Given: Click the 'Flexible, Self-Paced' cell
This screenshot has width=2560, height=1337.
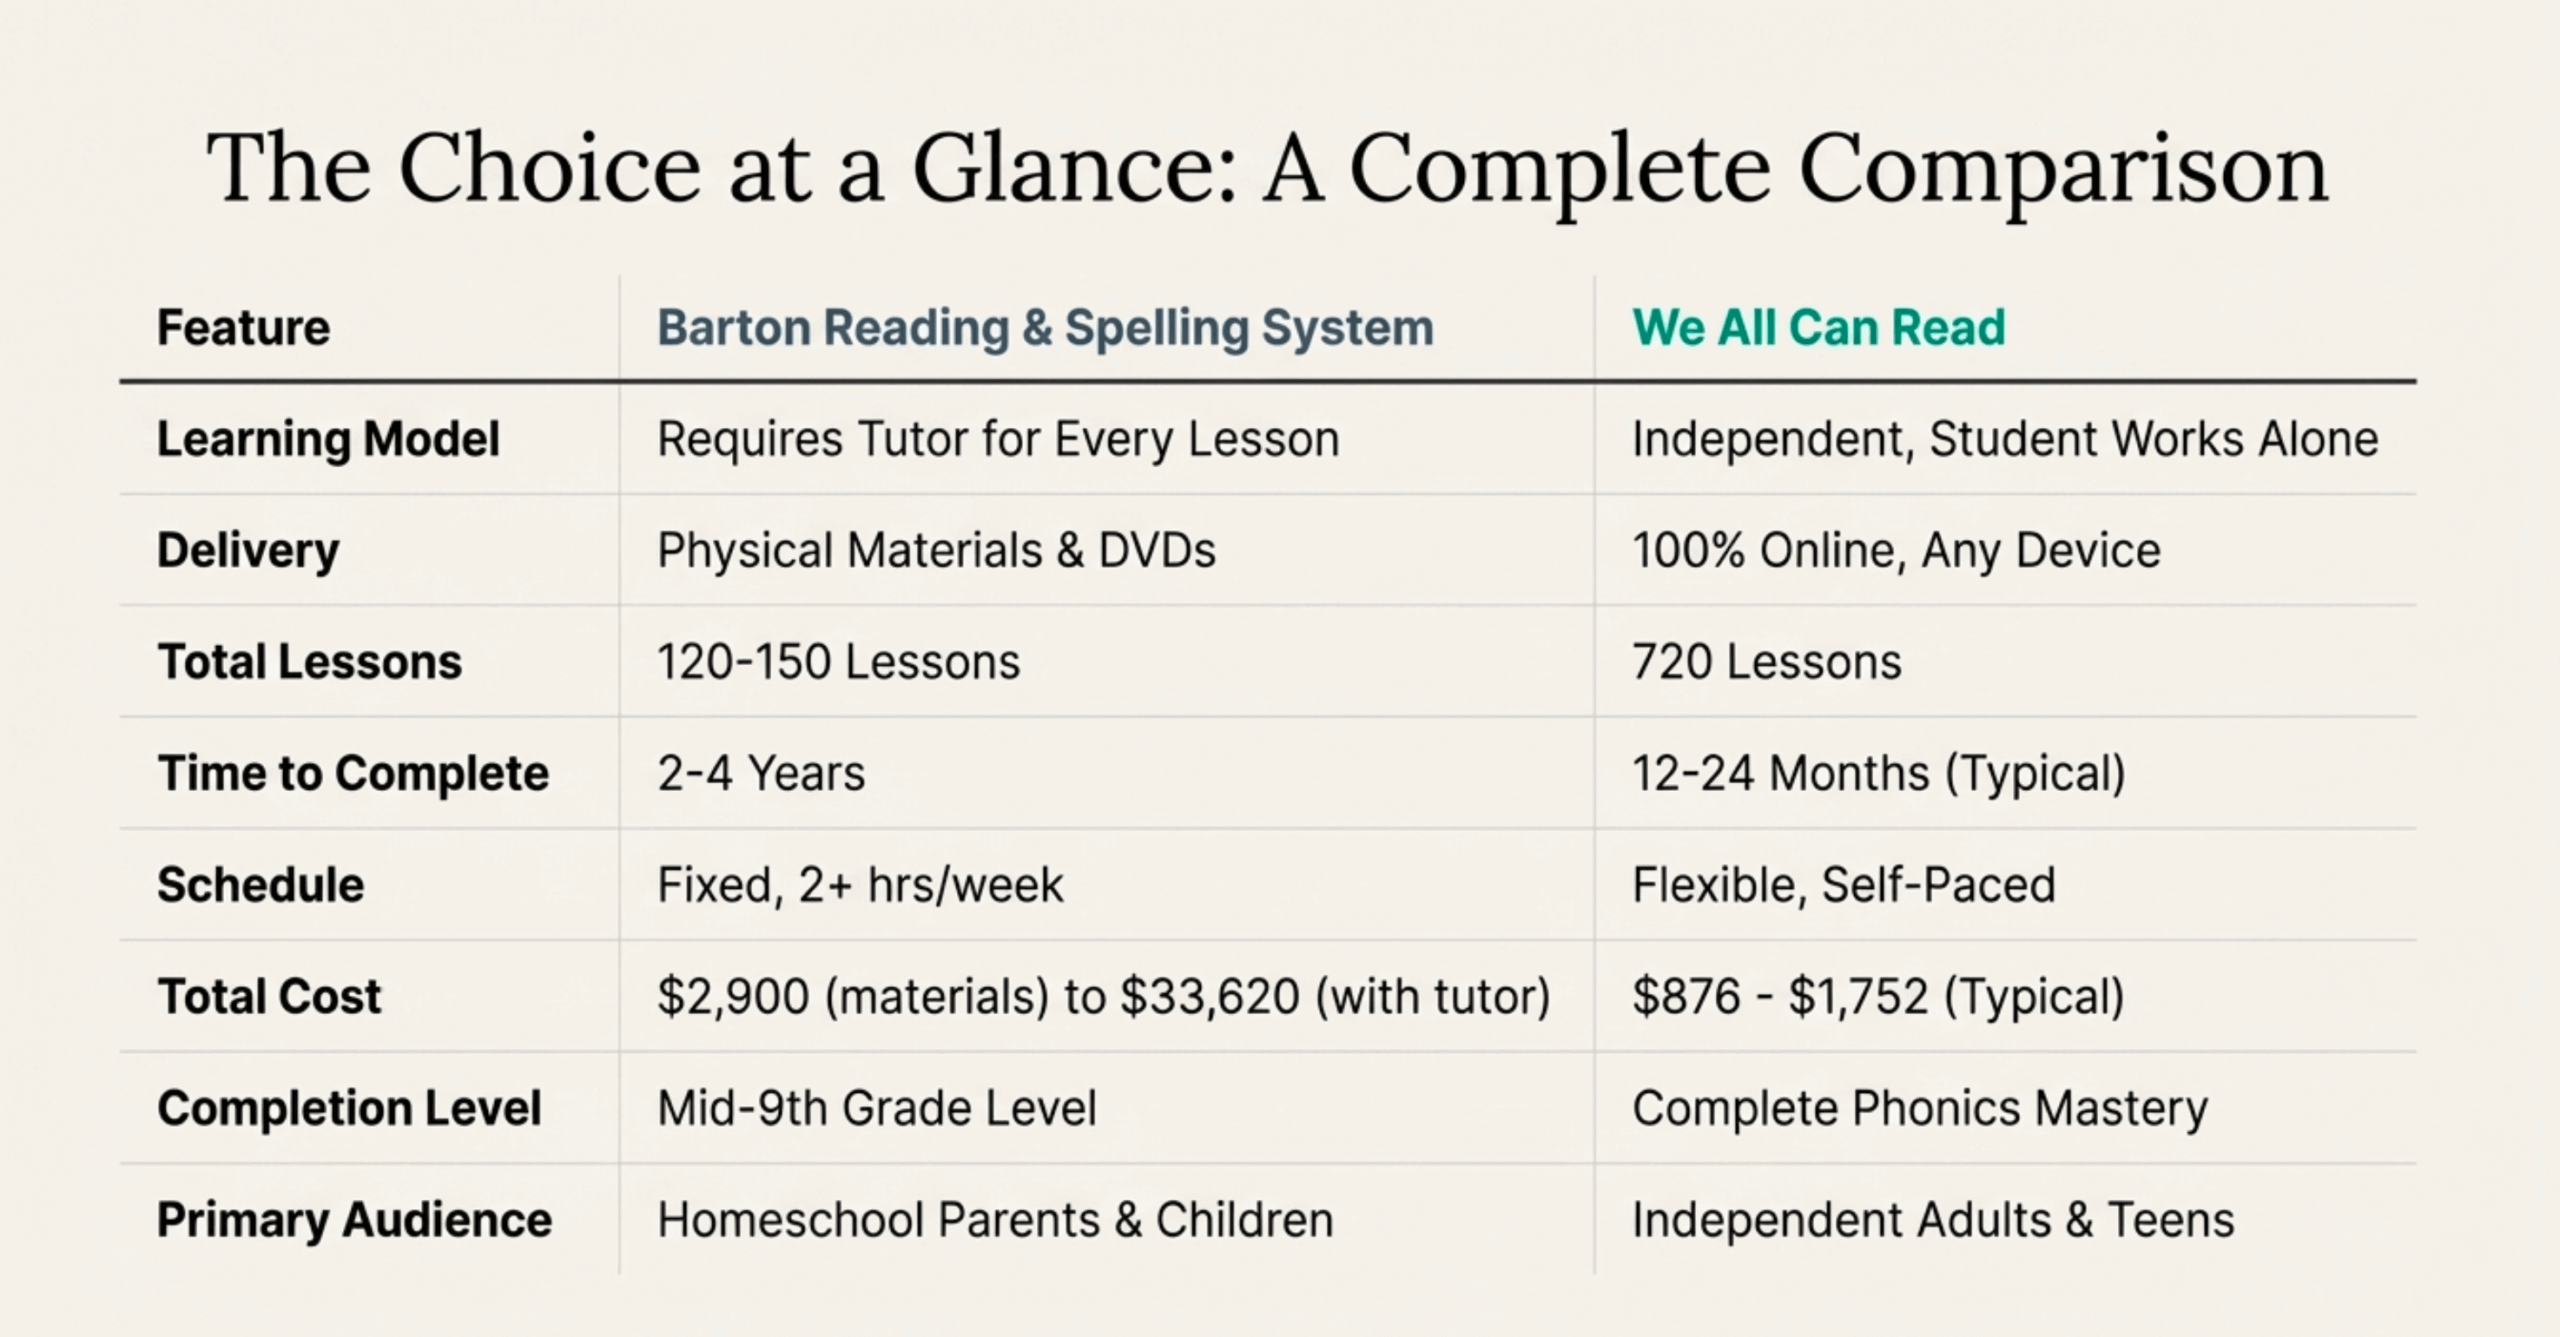Looking at the screenshot, I should tap(1843, 885).
